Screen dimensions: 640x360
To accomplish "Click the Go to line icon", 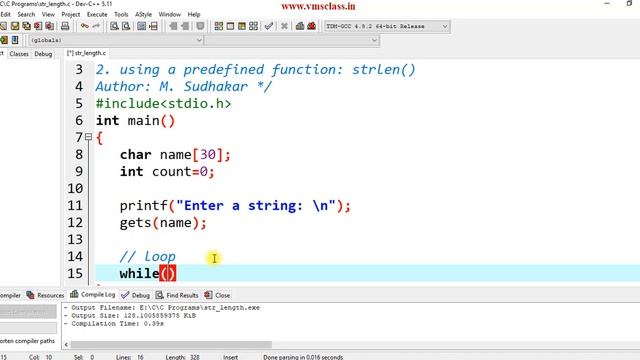I will tap(153, 26).
